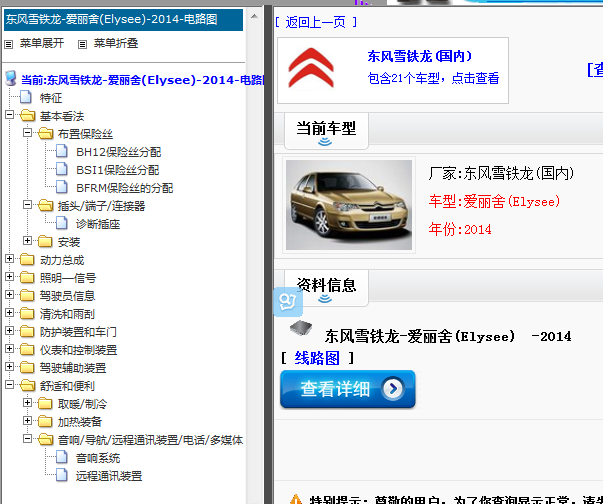Click the folder icon of 动力总成

[27, 259]
